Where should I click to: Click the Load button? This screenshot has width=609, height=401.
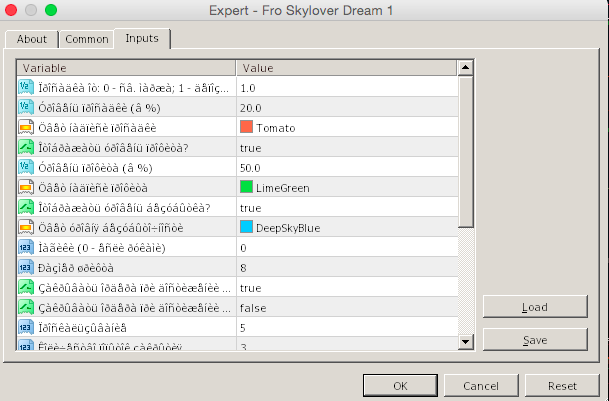click(x=535, y=307)
